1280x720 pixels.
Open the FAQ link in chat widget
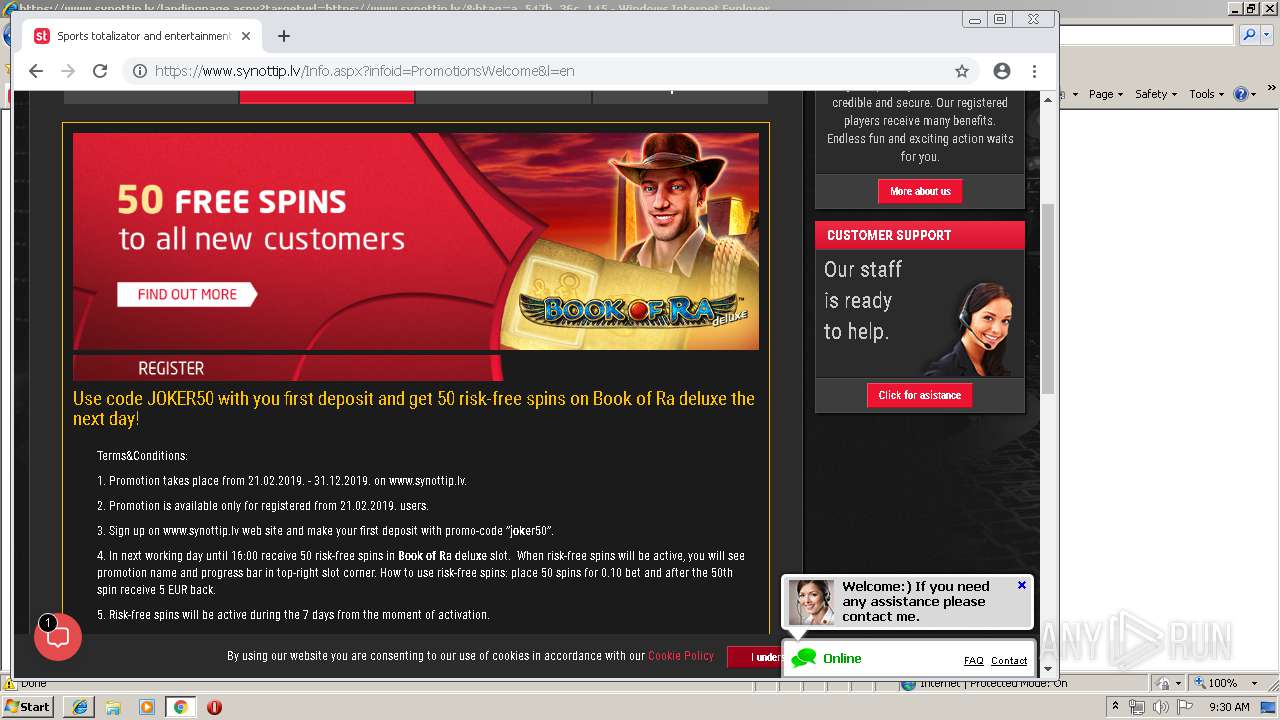[x=973, y=661]
